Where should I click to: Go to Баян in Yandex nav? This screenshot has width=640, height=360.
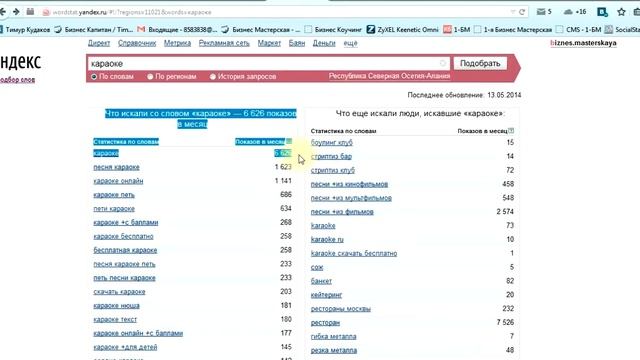tap(297, 43)
